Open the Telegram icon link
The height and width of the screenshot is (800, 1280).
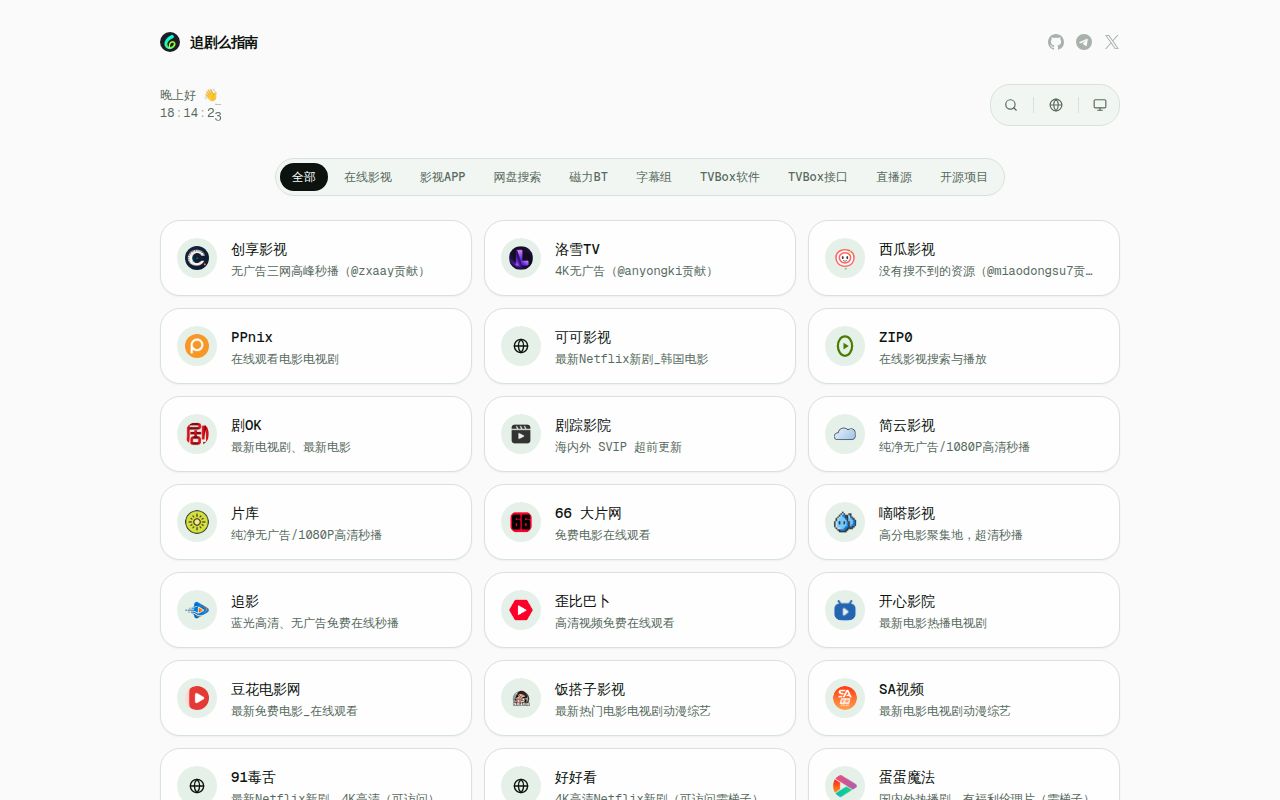[1084, 42]
